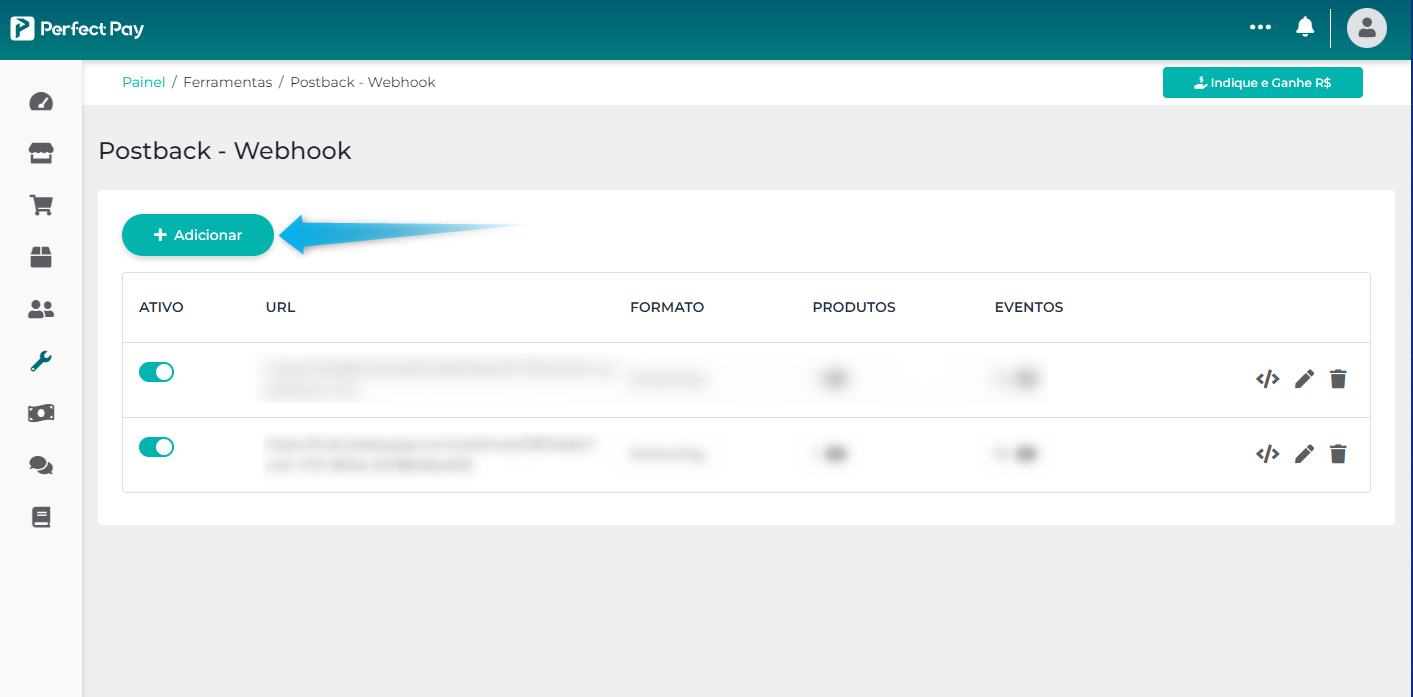
Task: Open the money bill sidebar icon
Action: point(41,413)
